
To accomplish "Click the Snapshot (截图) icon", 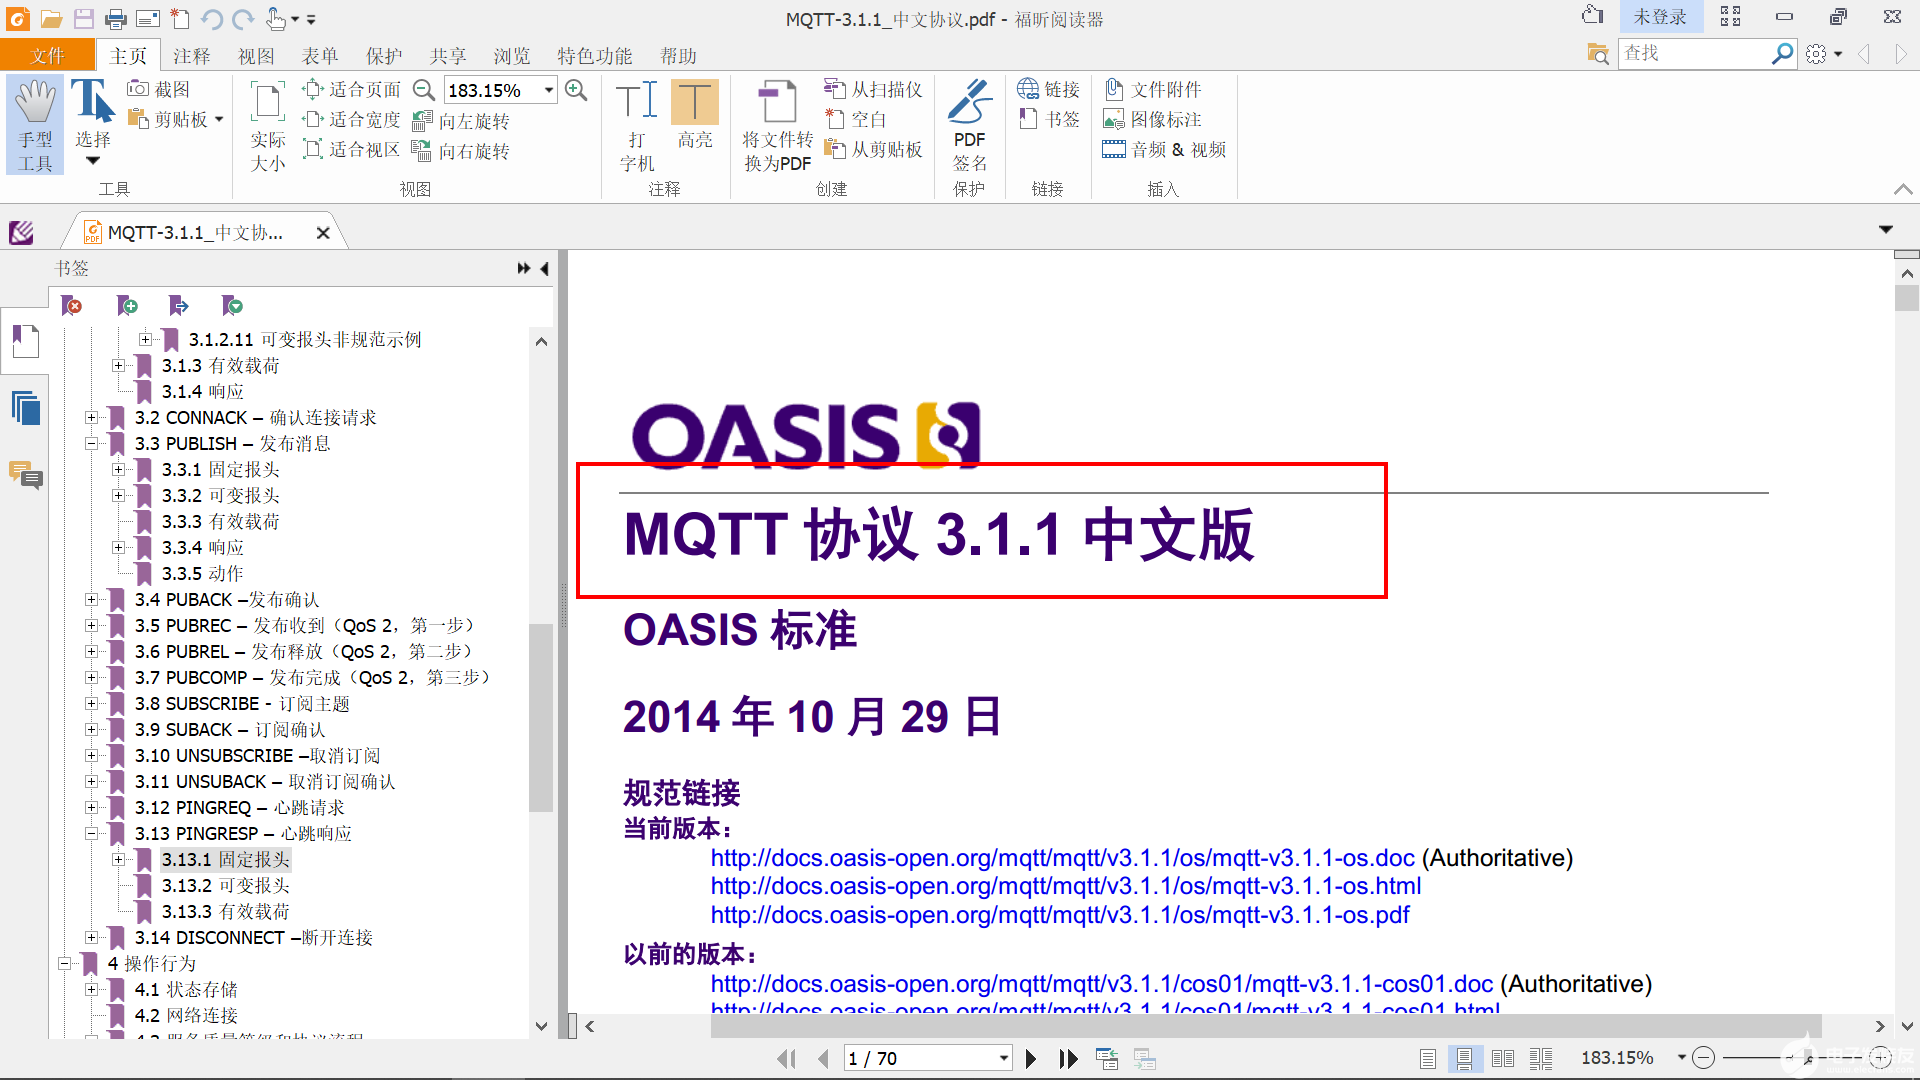I will 138,89.
